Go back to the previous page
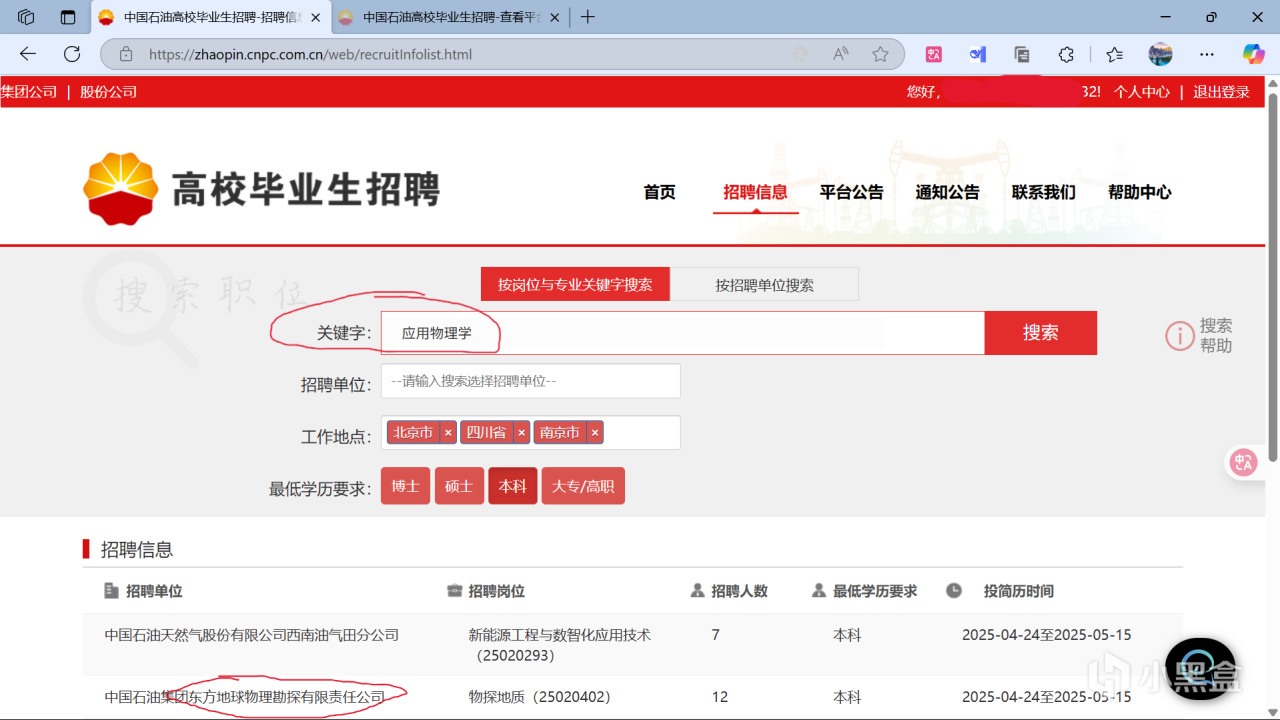Screen dimensions: 1280x720 [x=28, y=54]
